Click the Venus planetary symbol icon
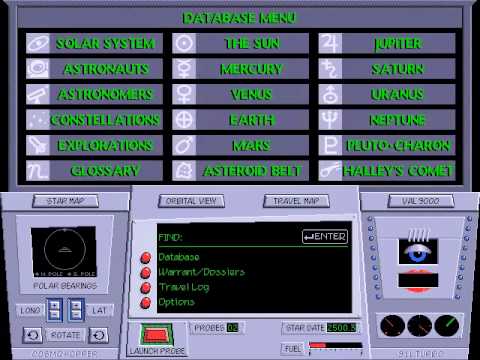This screenshot has height=360, width=480. 184,94
